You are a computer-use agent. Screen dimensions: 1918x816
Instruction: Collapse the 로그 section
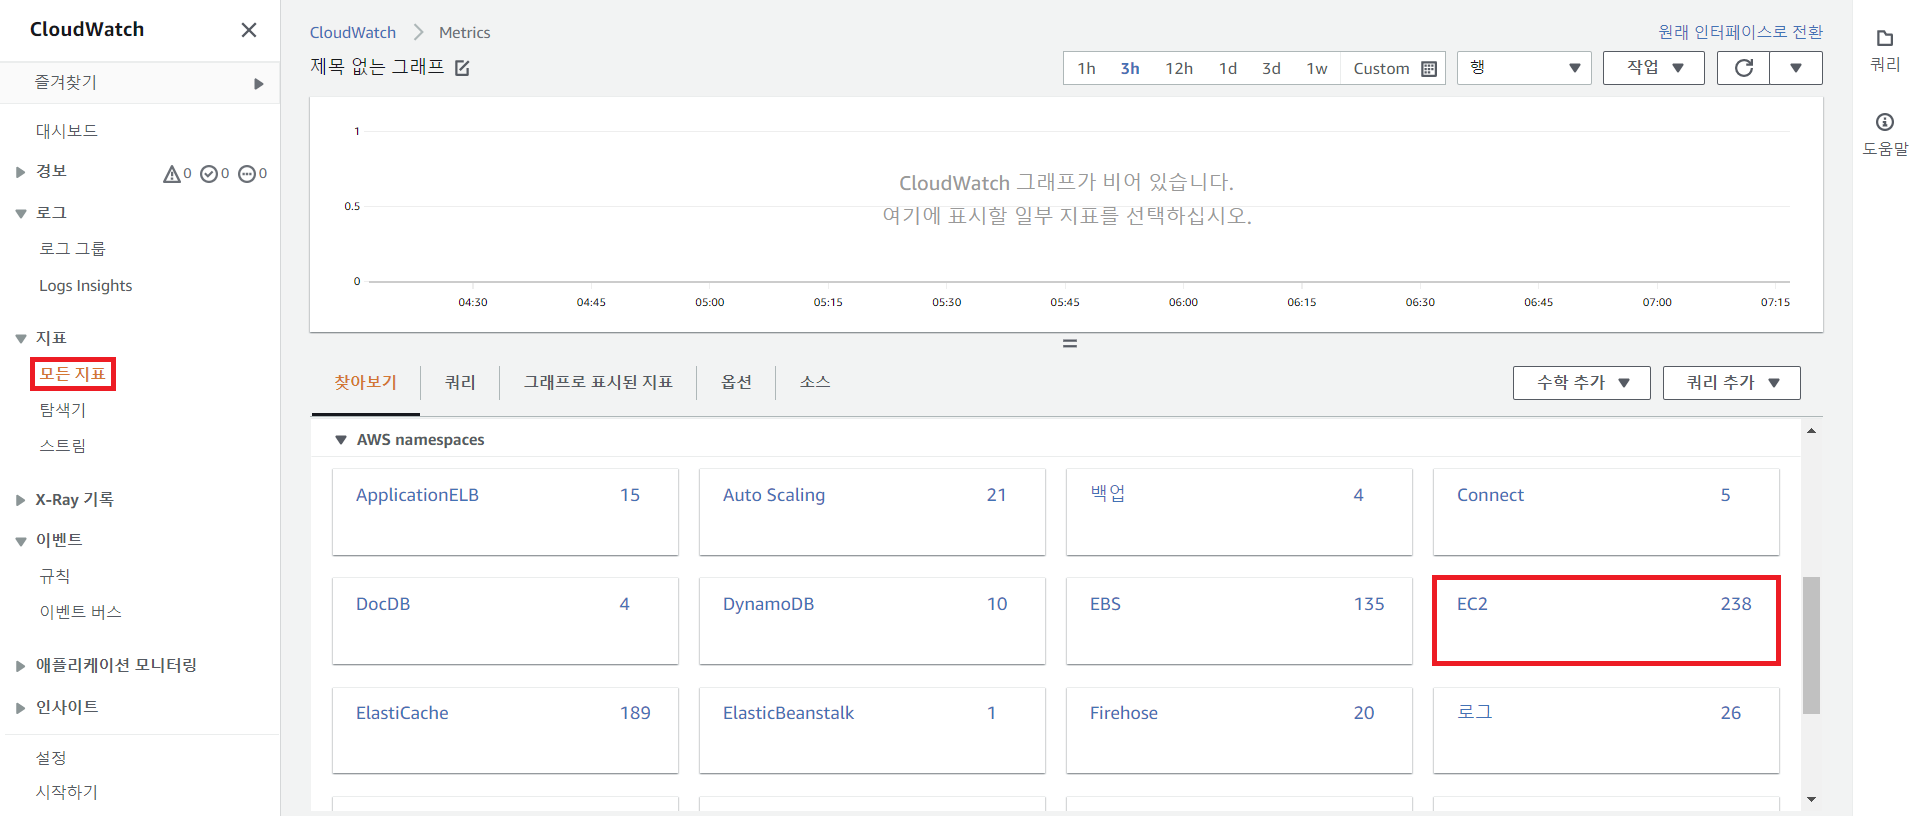tap(20, 214)
